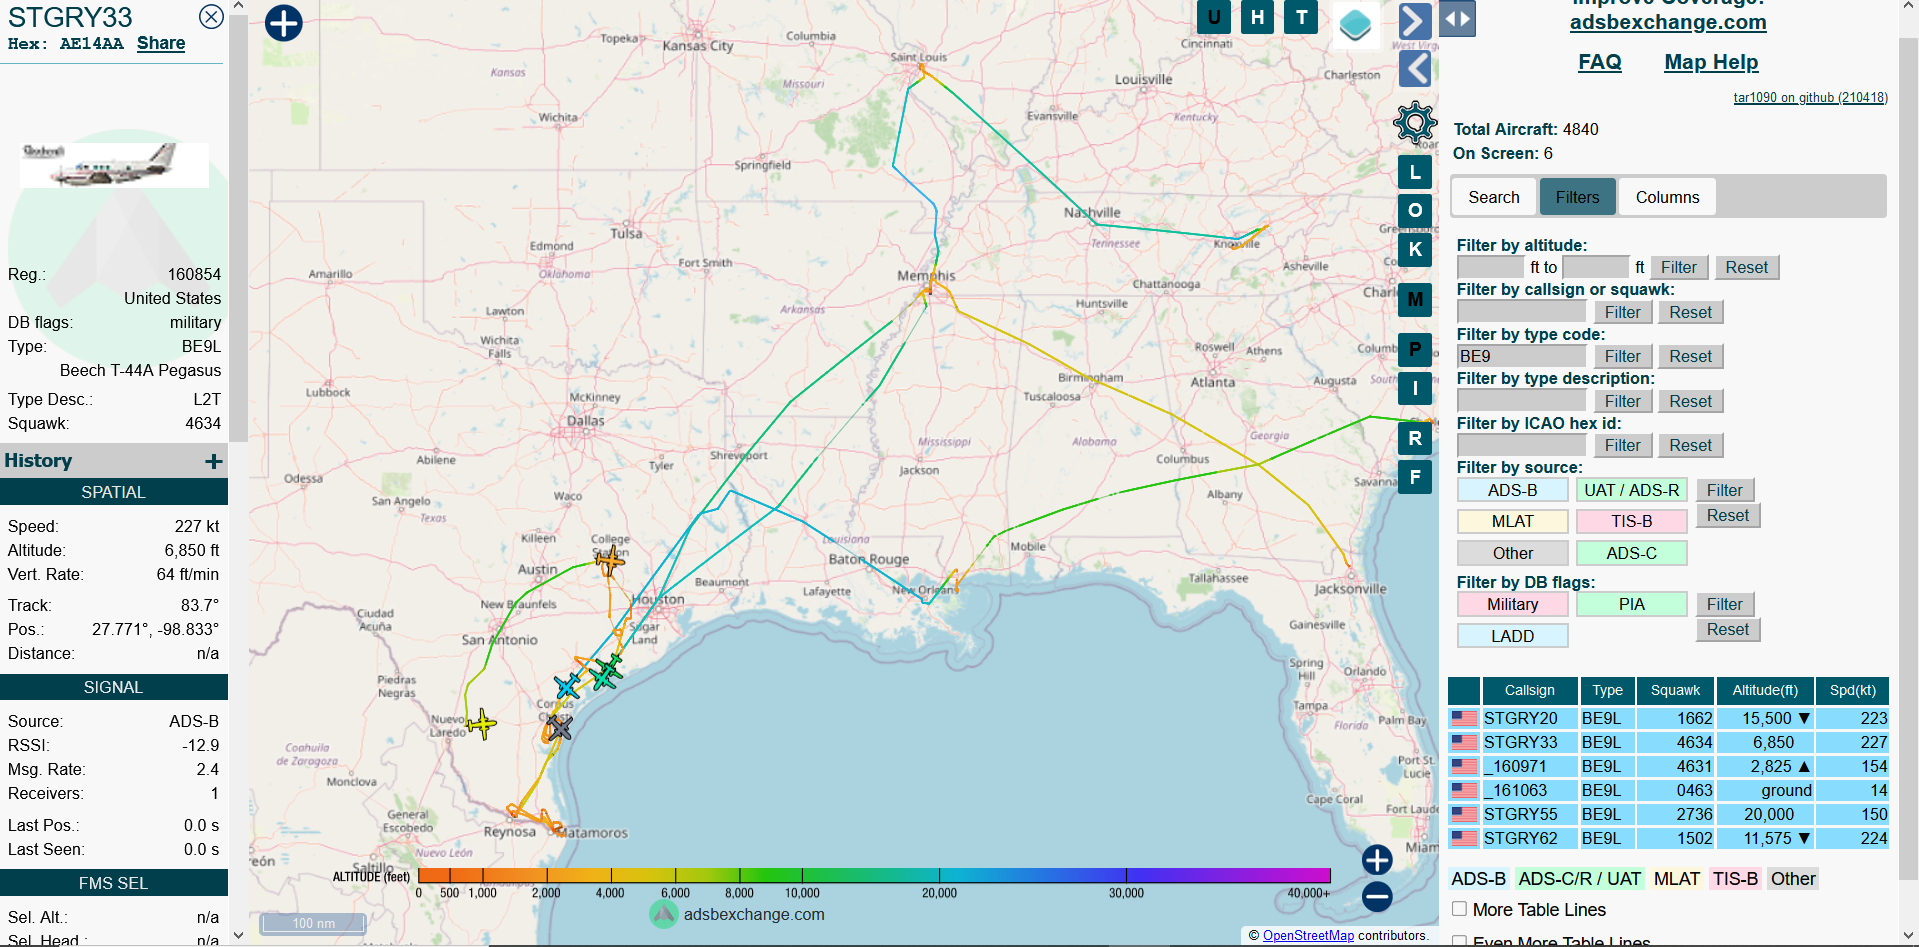Toggle the I map option button
Viewport: 1919px width, 947px height.
(x=1415, y=388)
